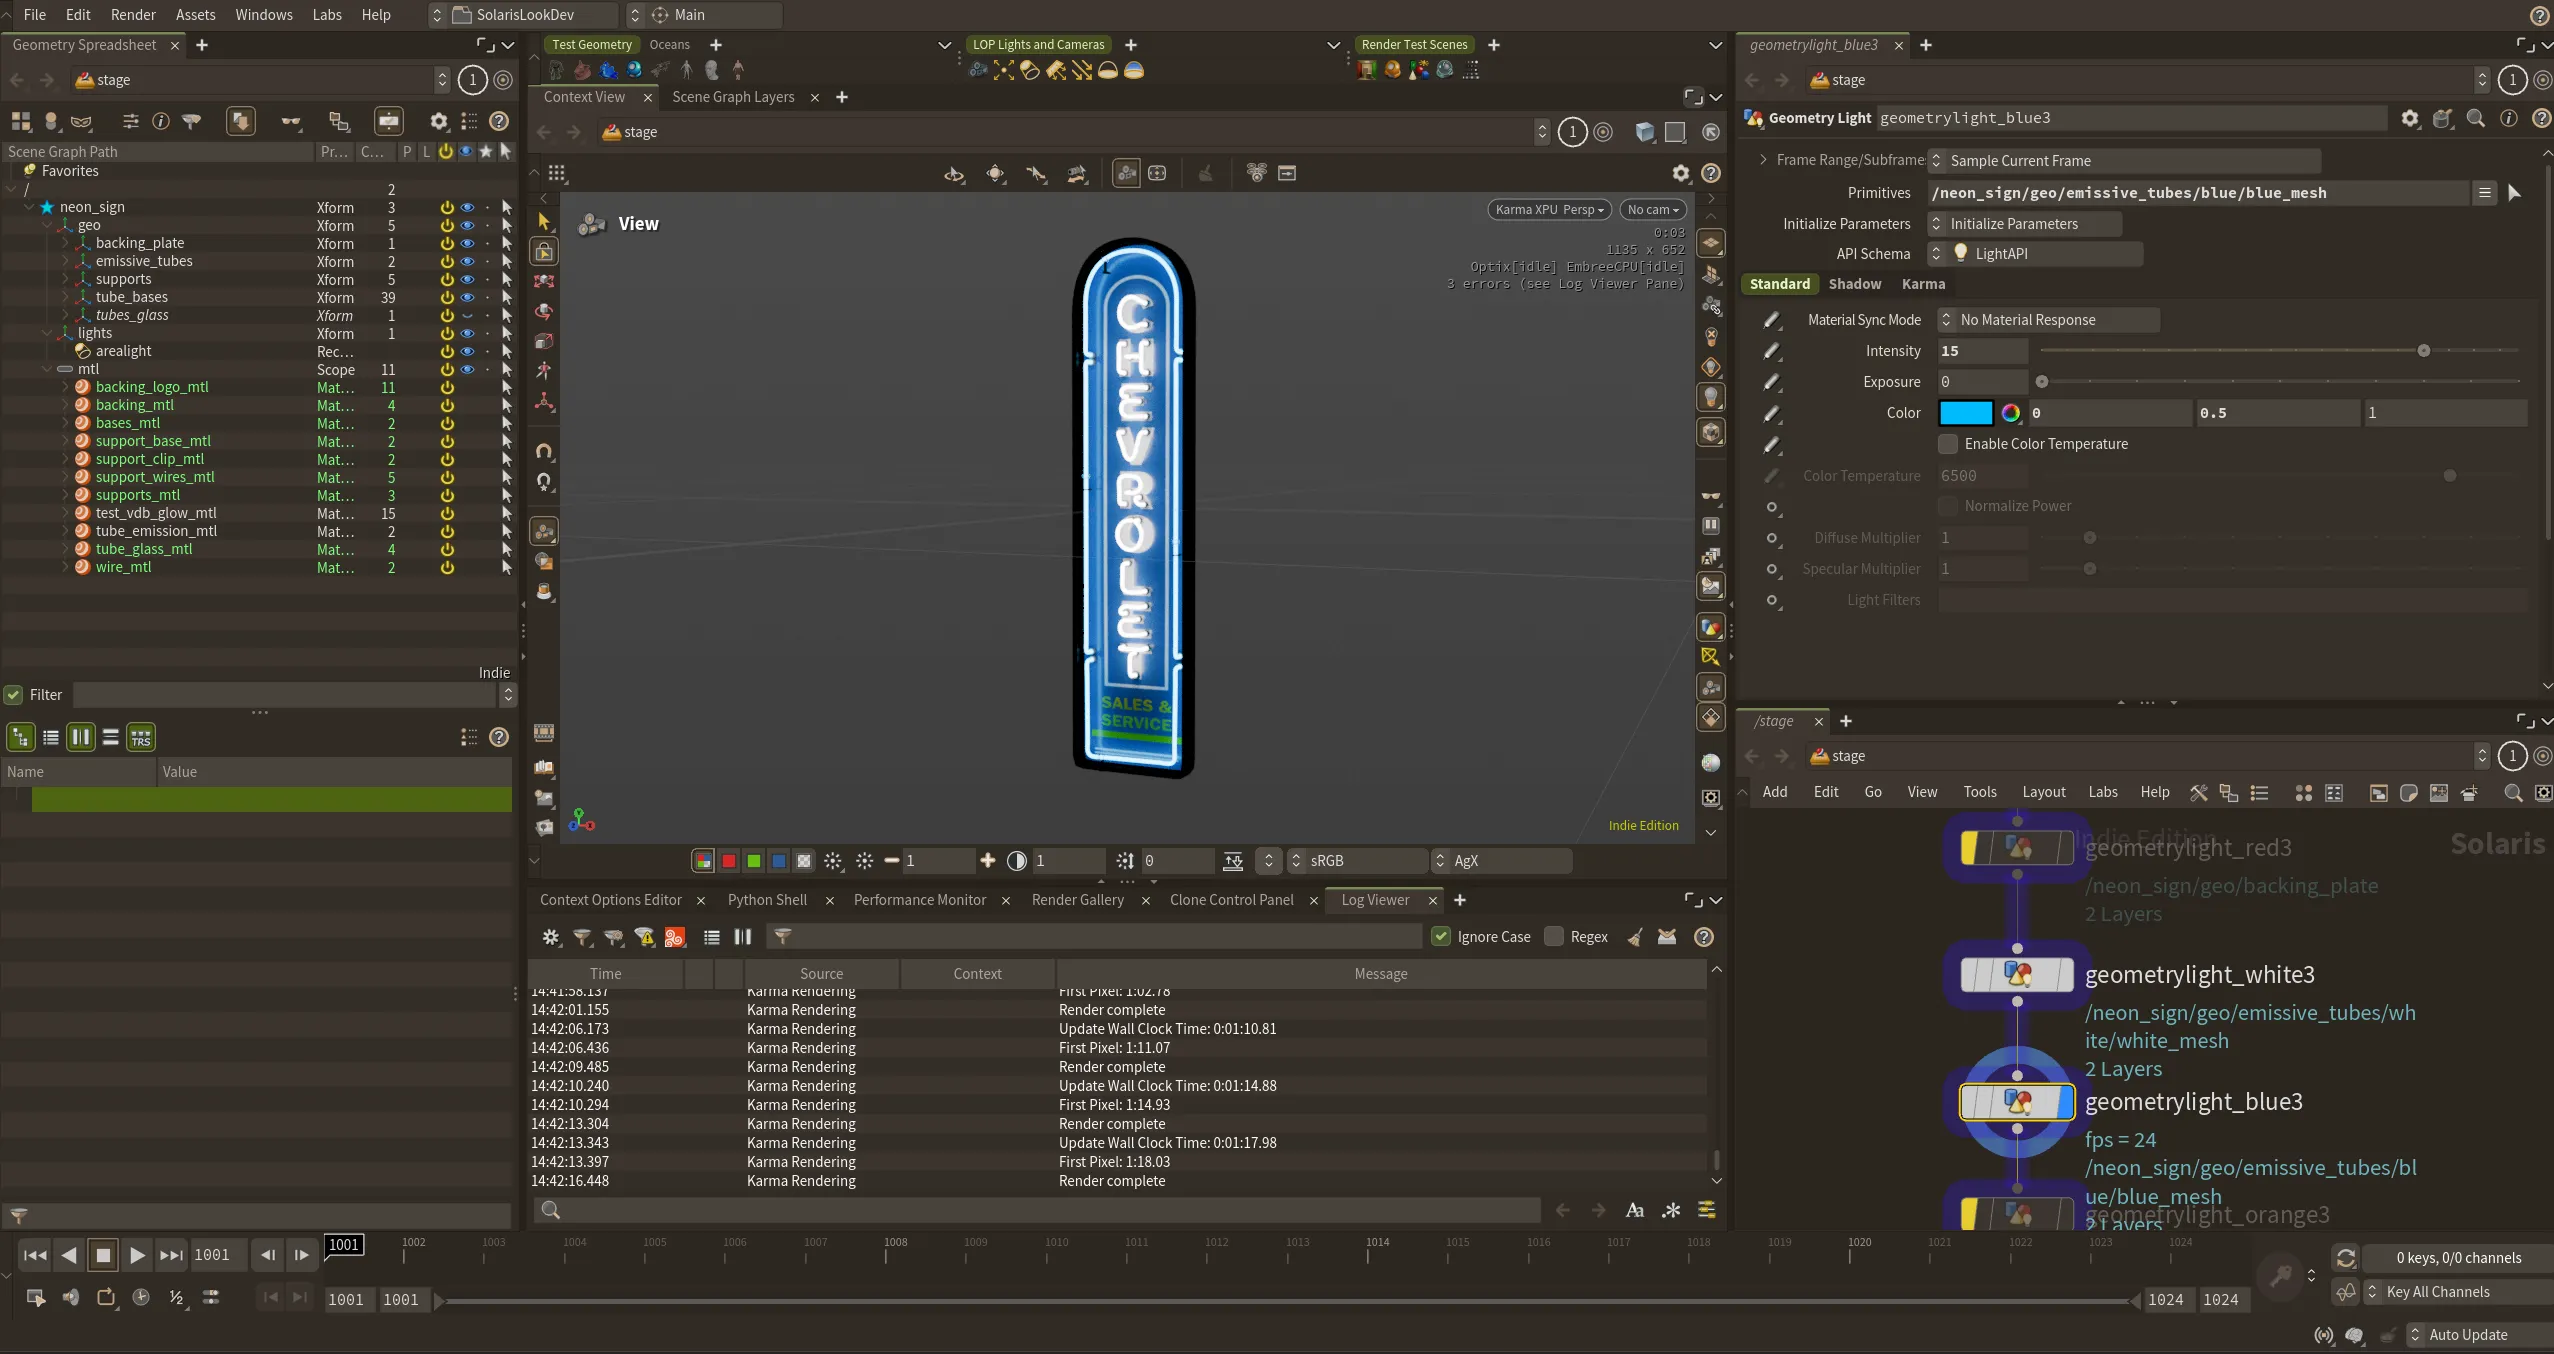Open the color wheel picker for Color
Viewport: 2554px width, 1354px height.
[2010, 413]
